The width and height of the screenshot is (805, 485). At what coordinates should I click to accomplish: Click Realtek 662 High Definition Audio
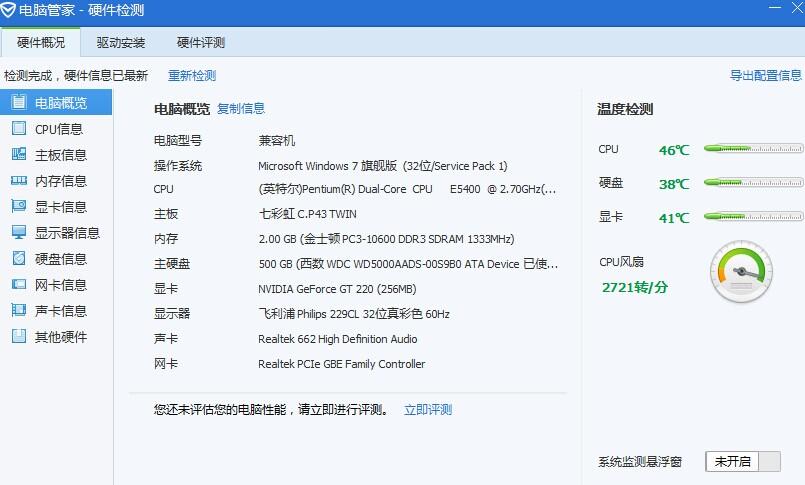tap(337, 339)
